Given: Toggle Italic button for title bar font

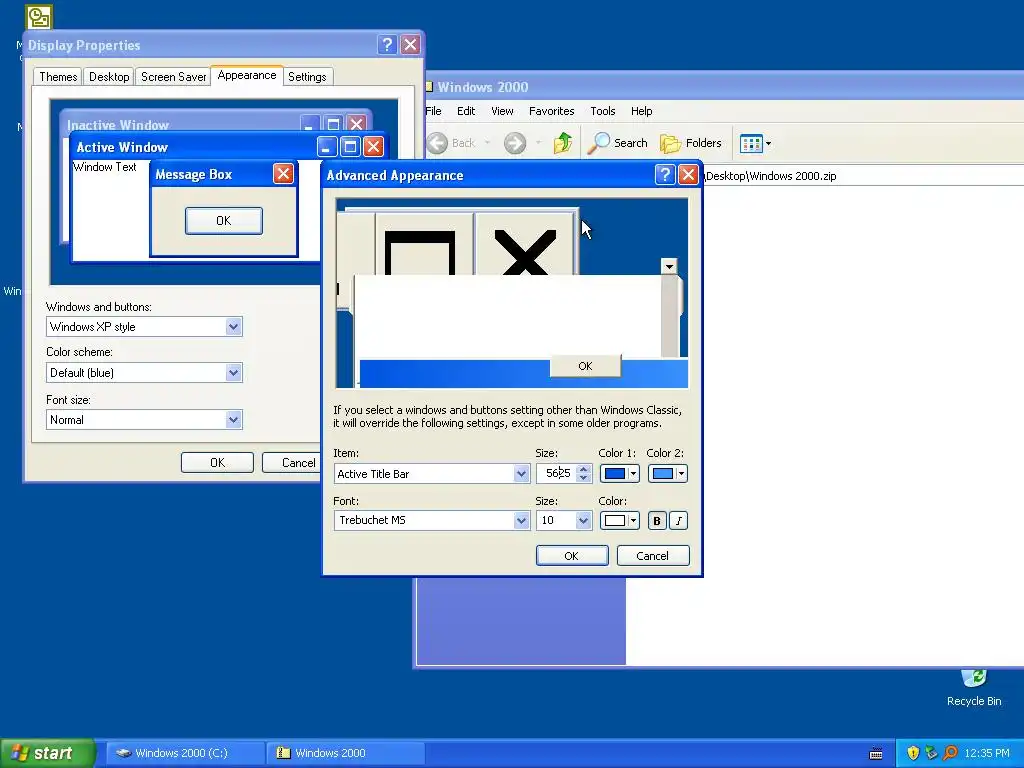Looking at the screenshot, I should pyautogui.click(x=679, y=520).
